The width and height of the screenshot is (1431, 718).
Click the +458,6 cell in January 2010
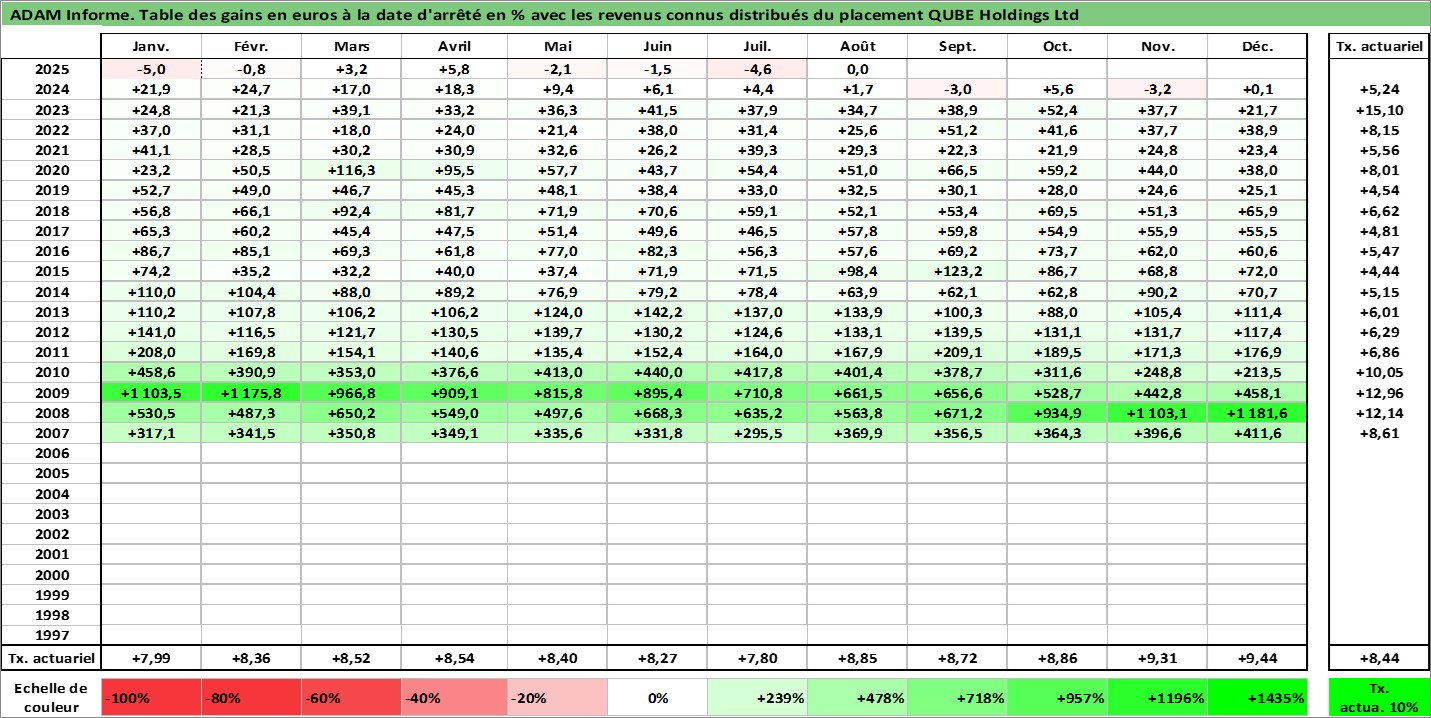point(152,372)
